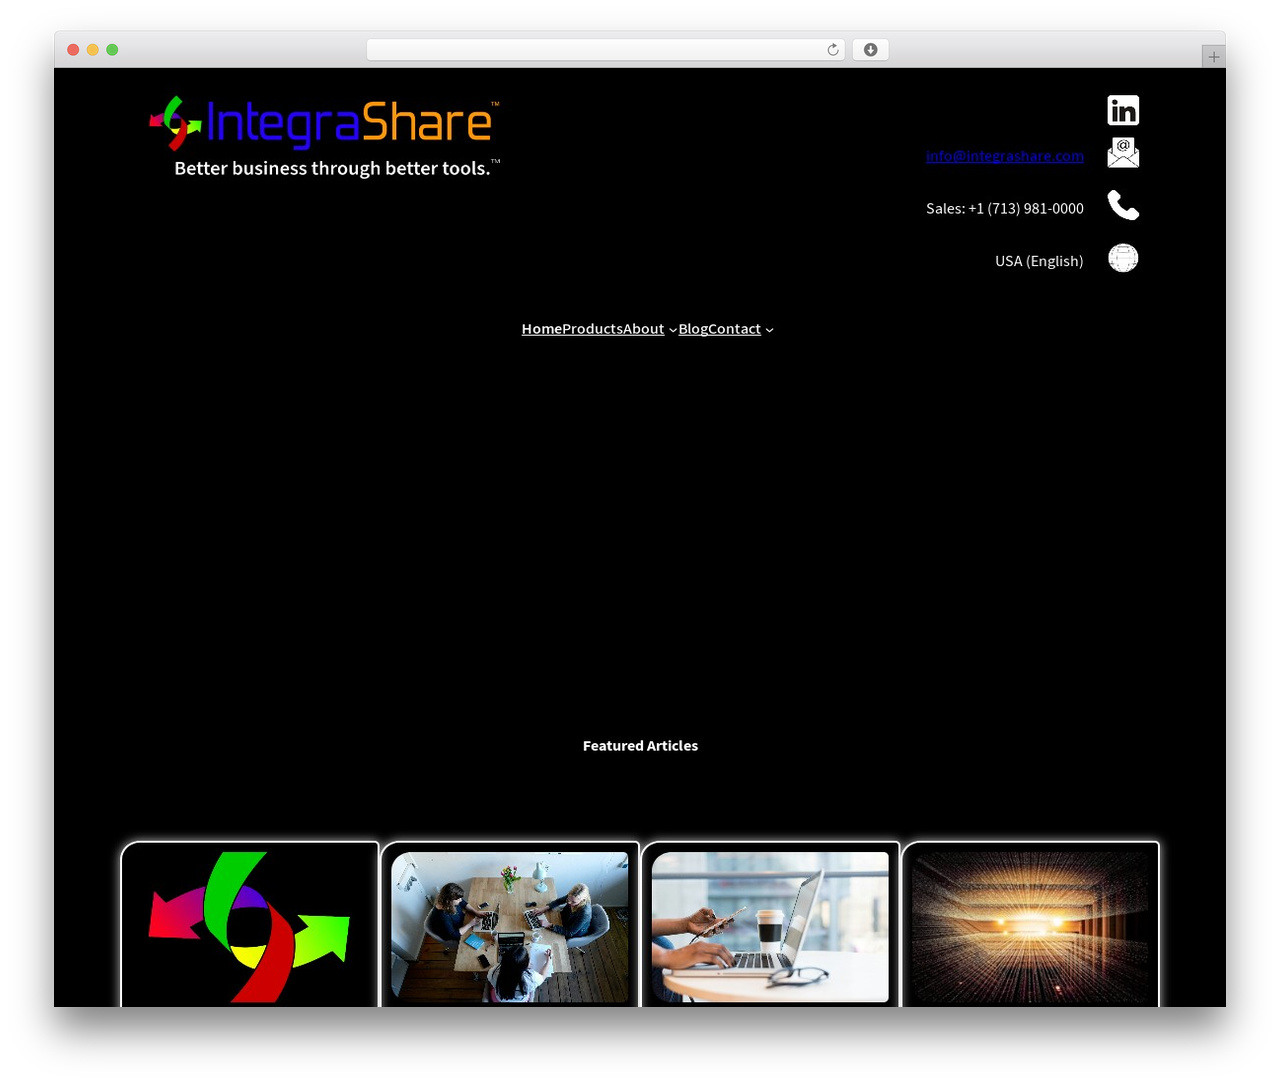This screenshot has height=1084, width=1280.
Task: Click the browser download arrow icon
Action: tap(870, 50)
